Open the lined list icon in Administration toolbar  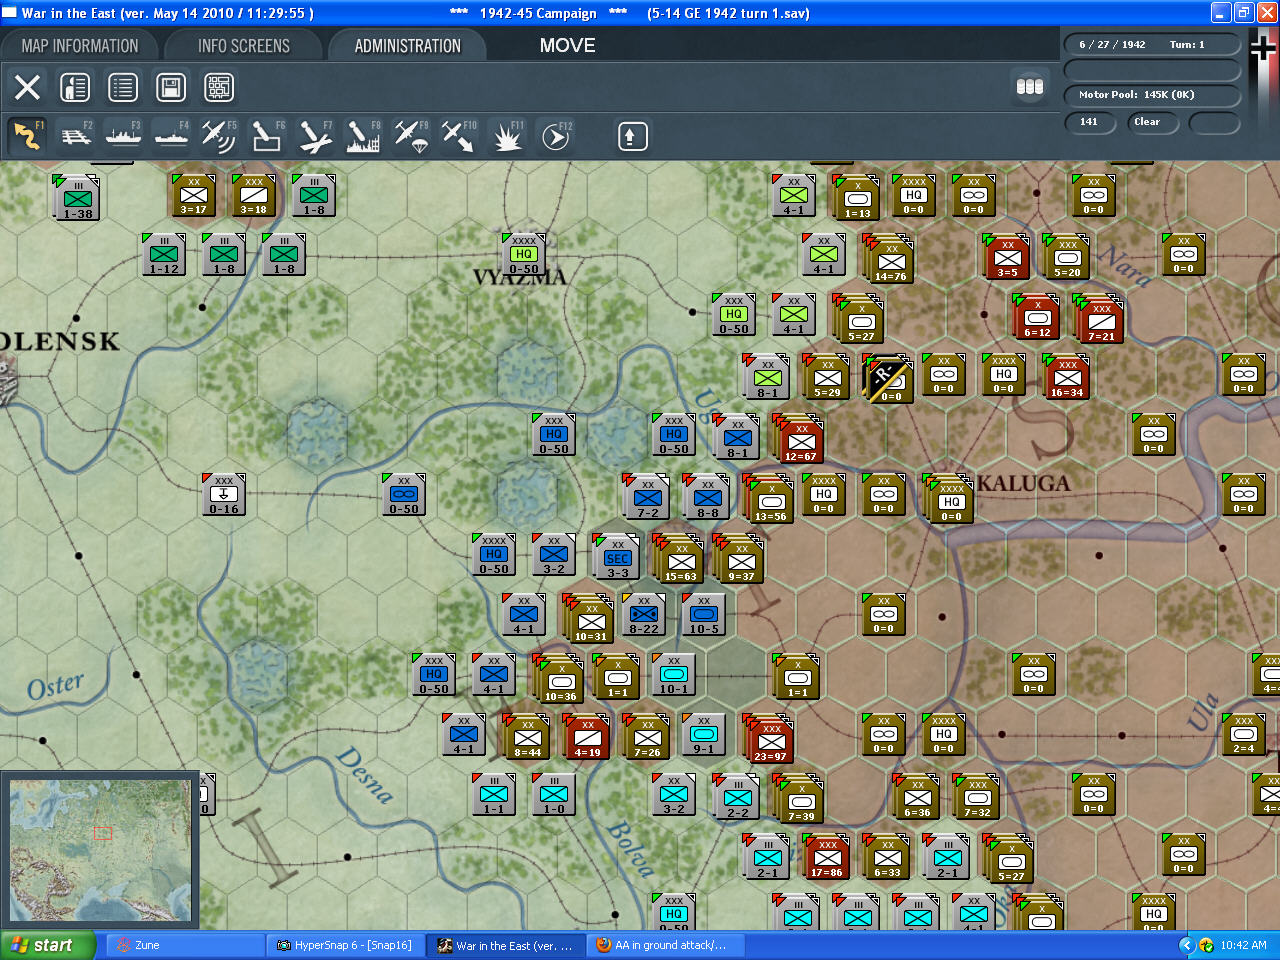(x=123, y=87)
